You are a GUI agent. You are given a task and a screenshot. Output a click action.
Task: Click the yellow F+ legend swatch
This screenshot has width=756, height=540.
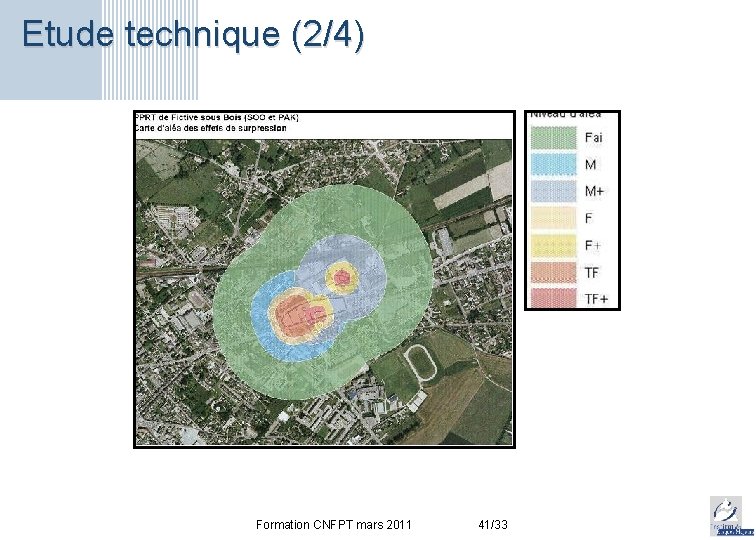pos(554,245)
